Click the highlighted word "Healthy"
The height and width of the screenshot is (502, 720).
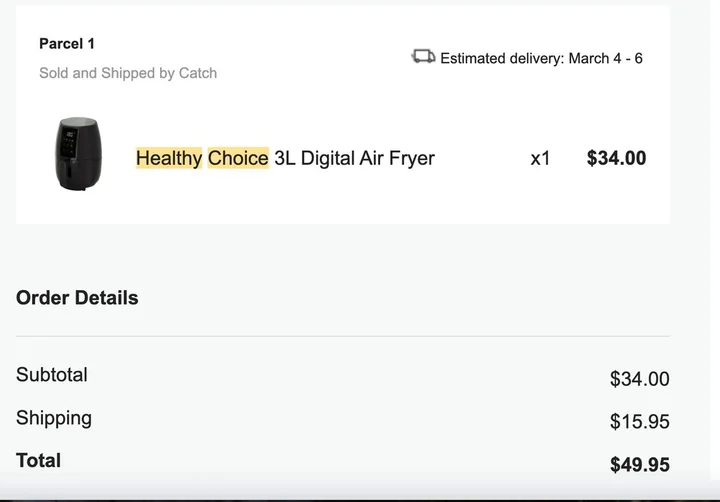click(x=169, y=158)
